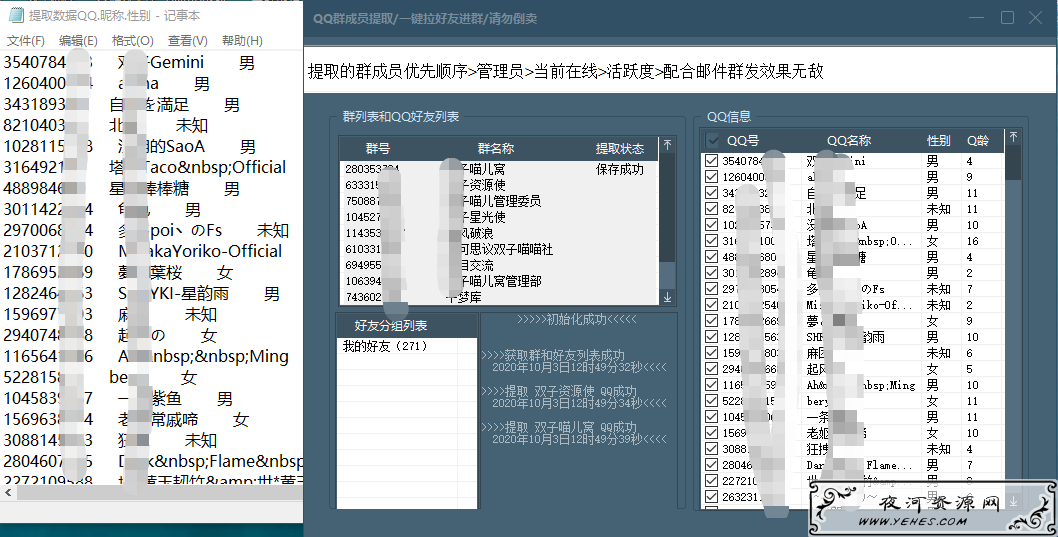Maximize the QQ群成员提取 window
Screen dimensions: 1058x537
coord(1007,18)
